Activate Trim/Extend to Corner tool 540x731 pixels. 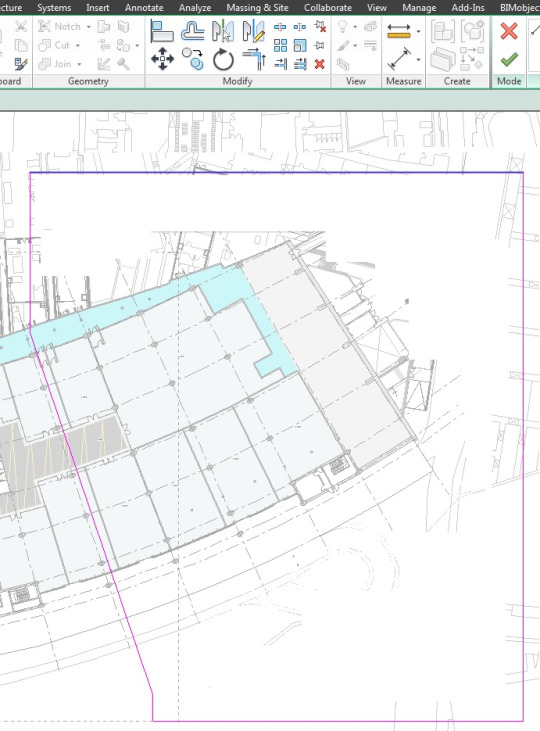point(254,60)
